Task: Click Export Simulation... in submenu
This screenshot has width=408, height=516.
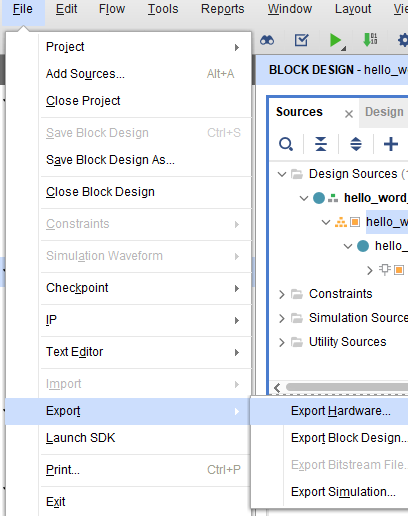Action: 329,492
